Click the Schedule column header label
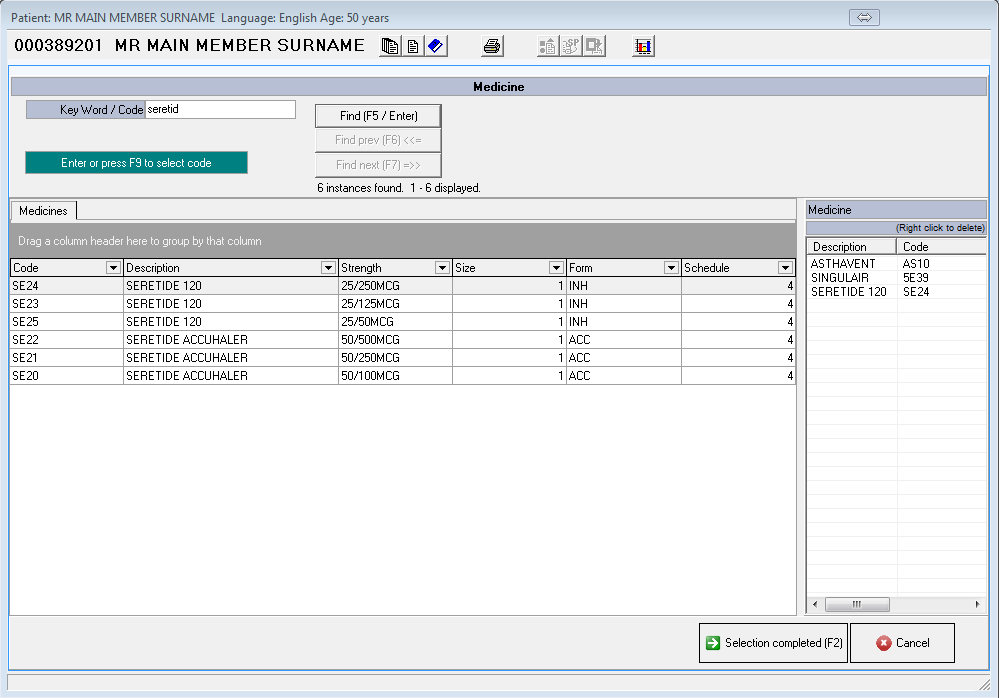Viewport: 999px width, 698px height. [707, 268]
